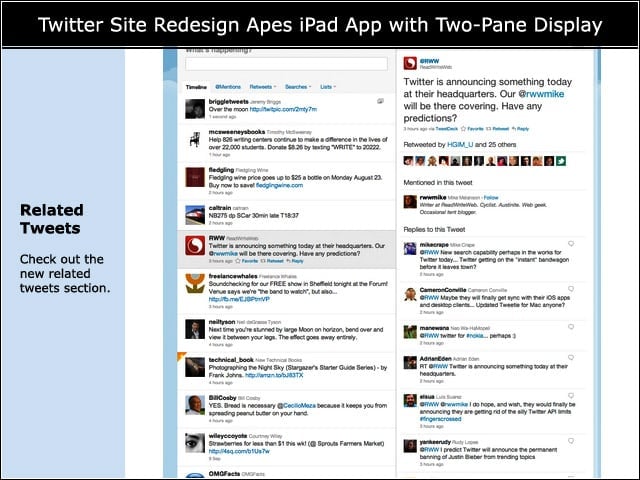Favorite the tweet in the detail pane

click(x=472, y=129)
